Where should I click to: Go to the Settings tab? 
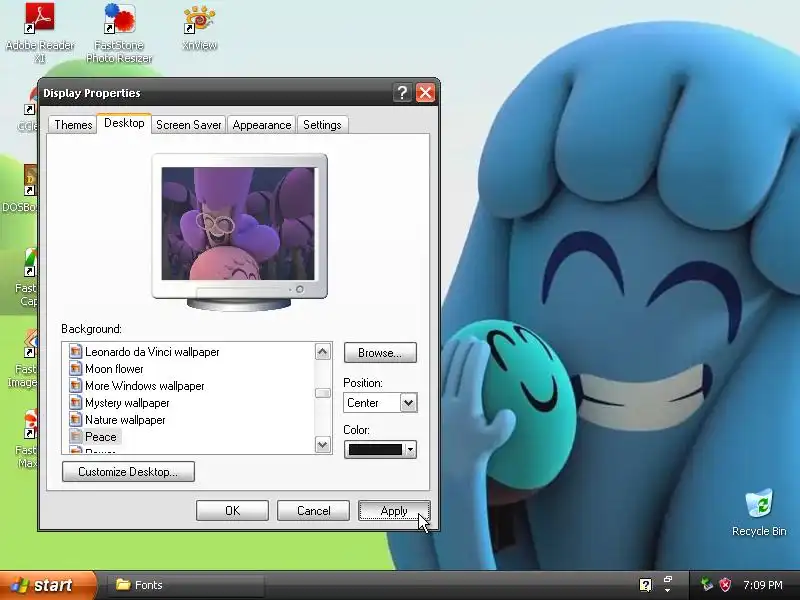click(322, 125)
